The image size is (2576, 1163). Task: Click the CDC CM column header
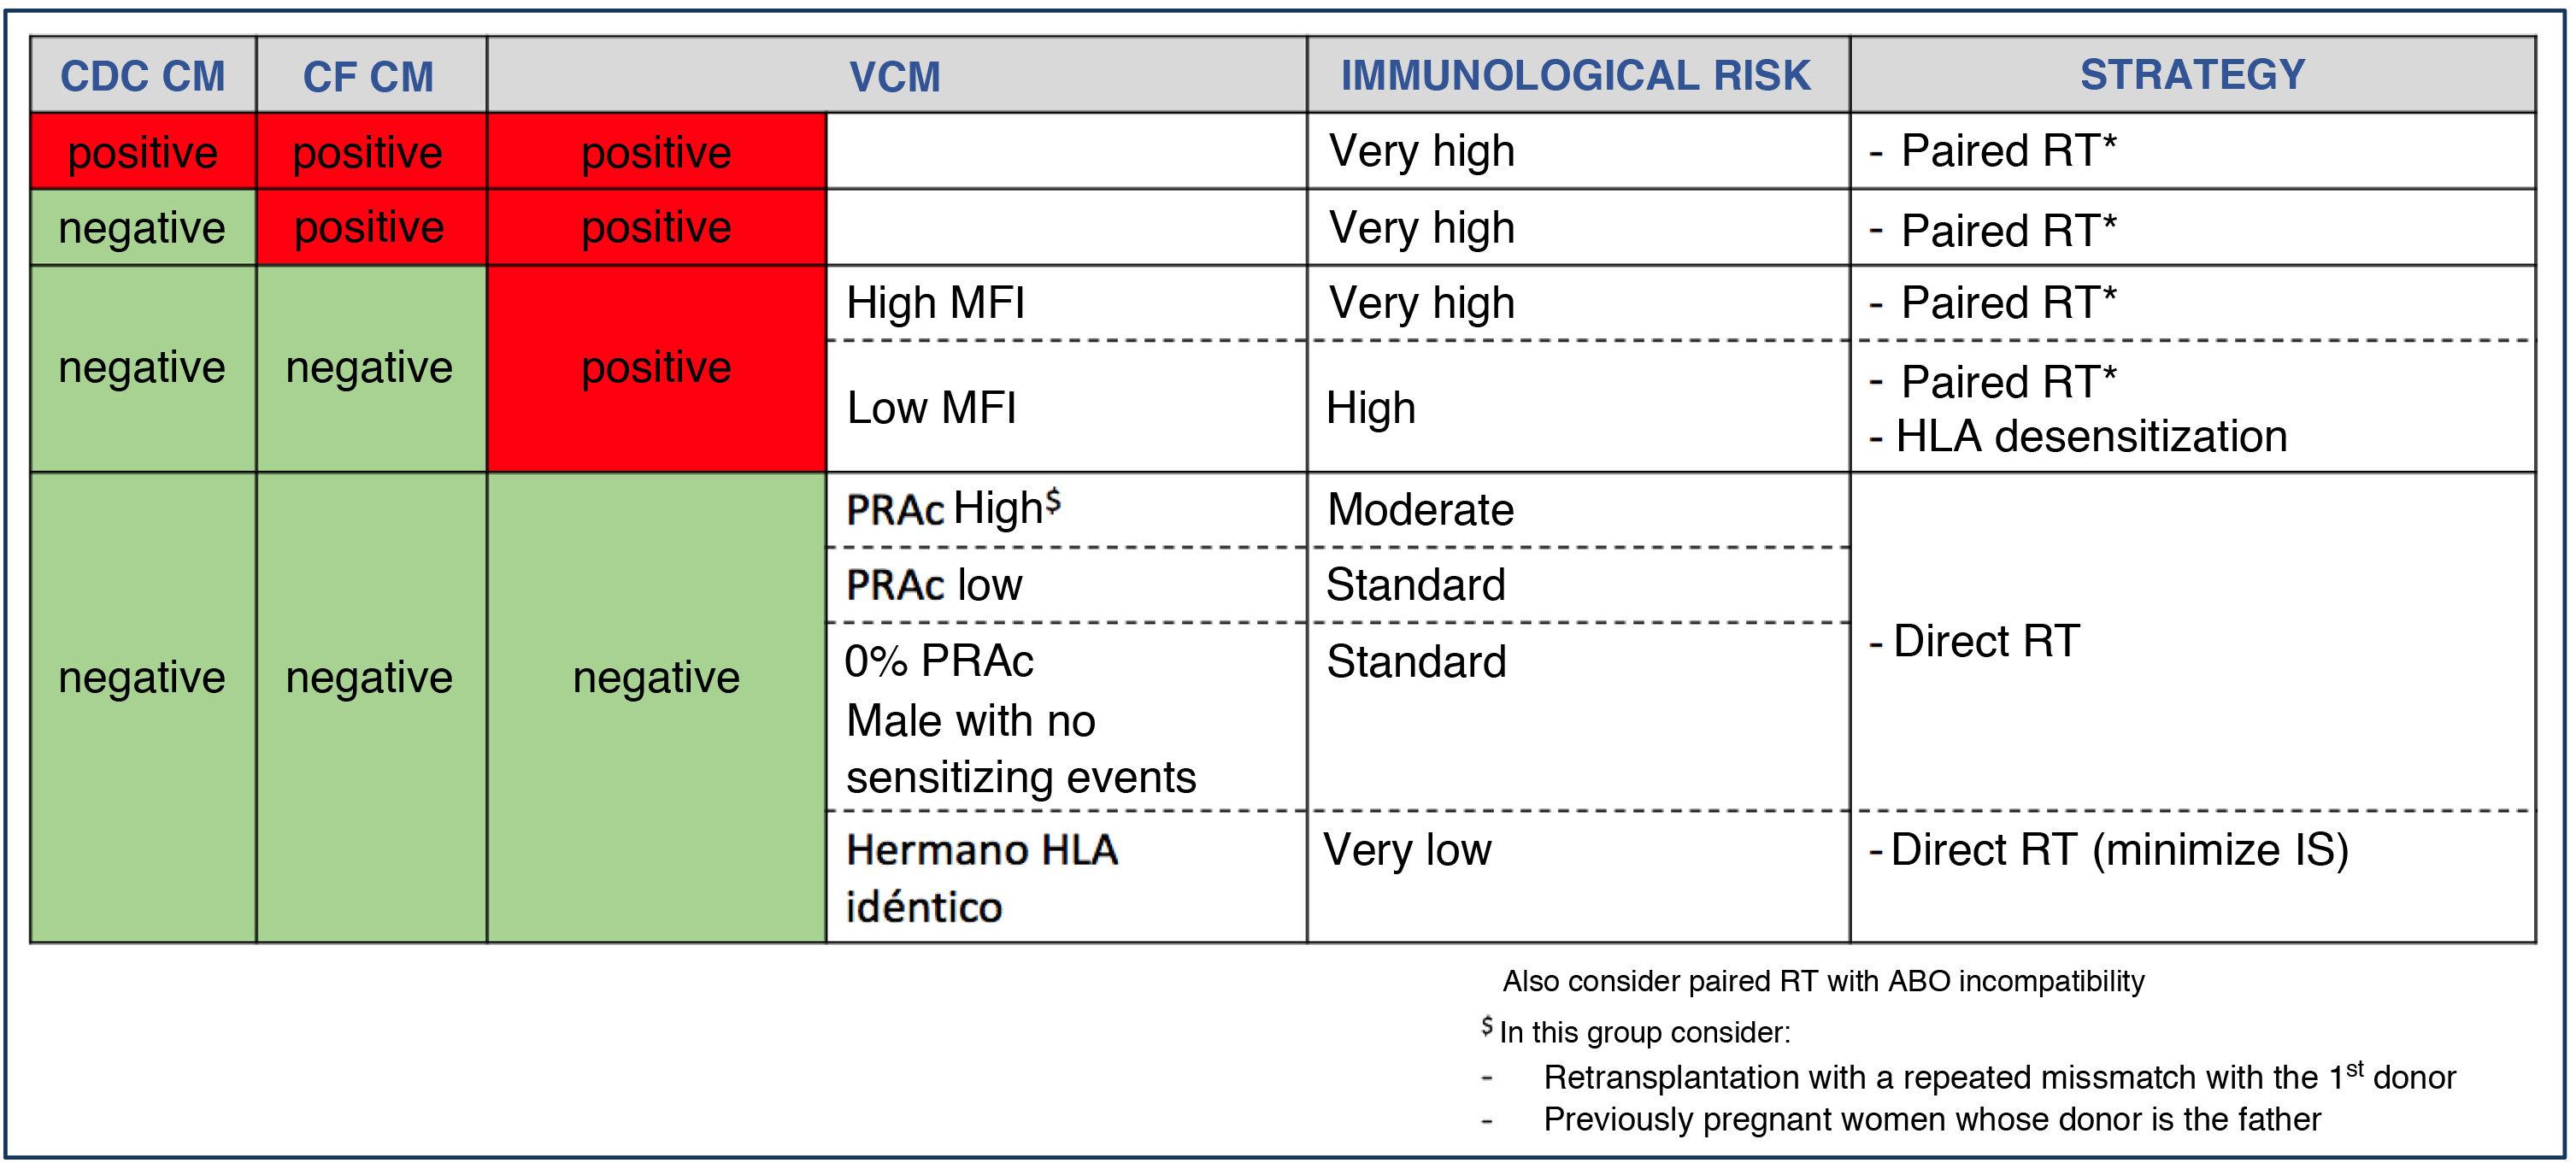click(143, 76)
